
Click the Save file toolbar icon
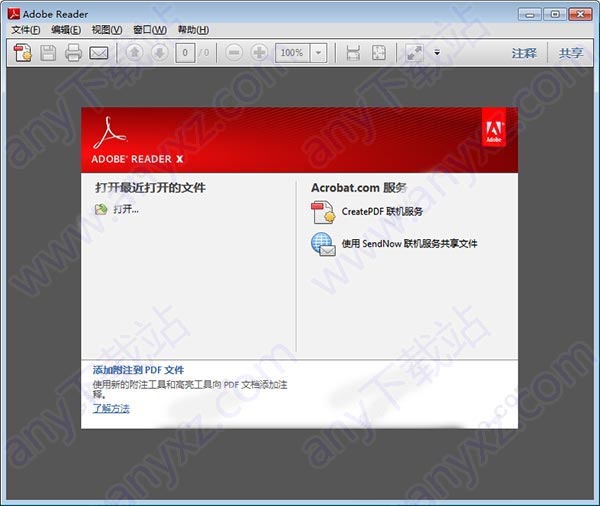tap(48, 52)
